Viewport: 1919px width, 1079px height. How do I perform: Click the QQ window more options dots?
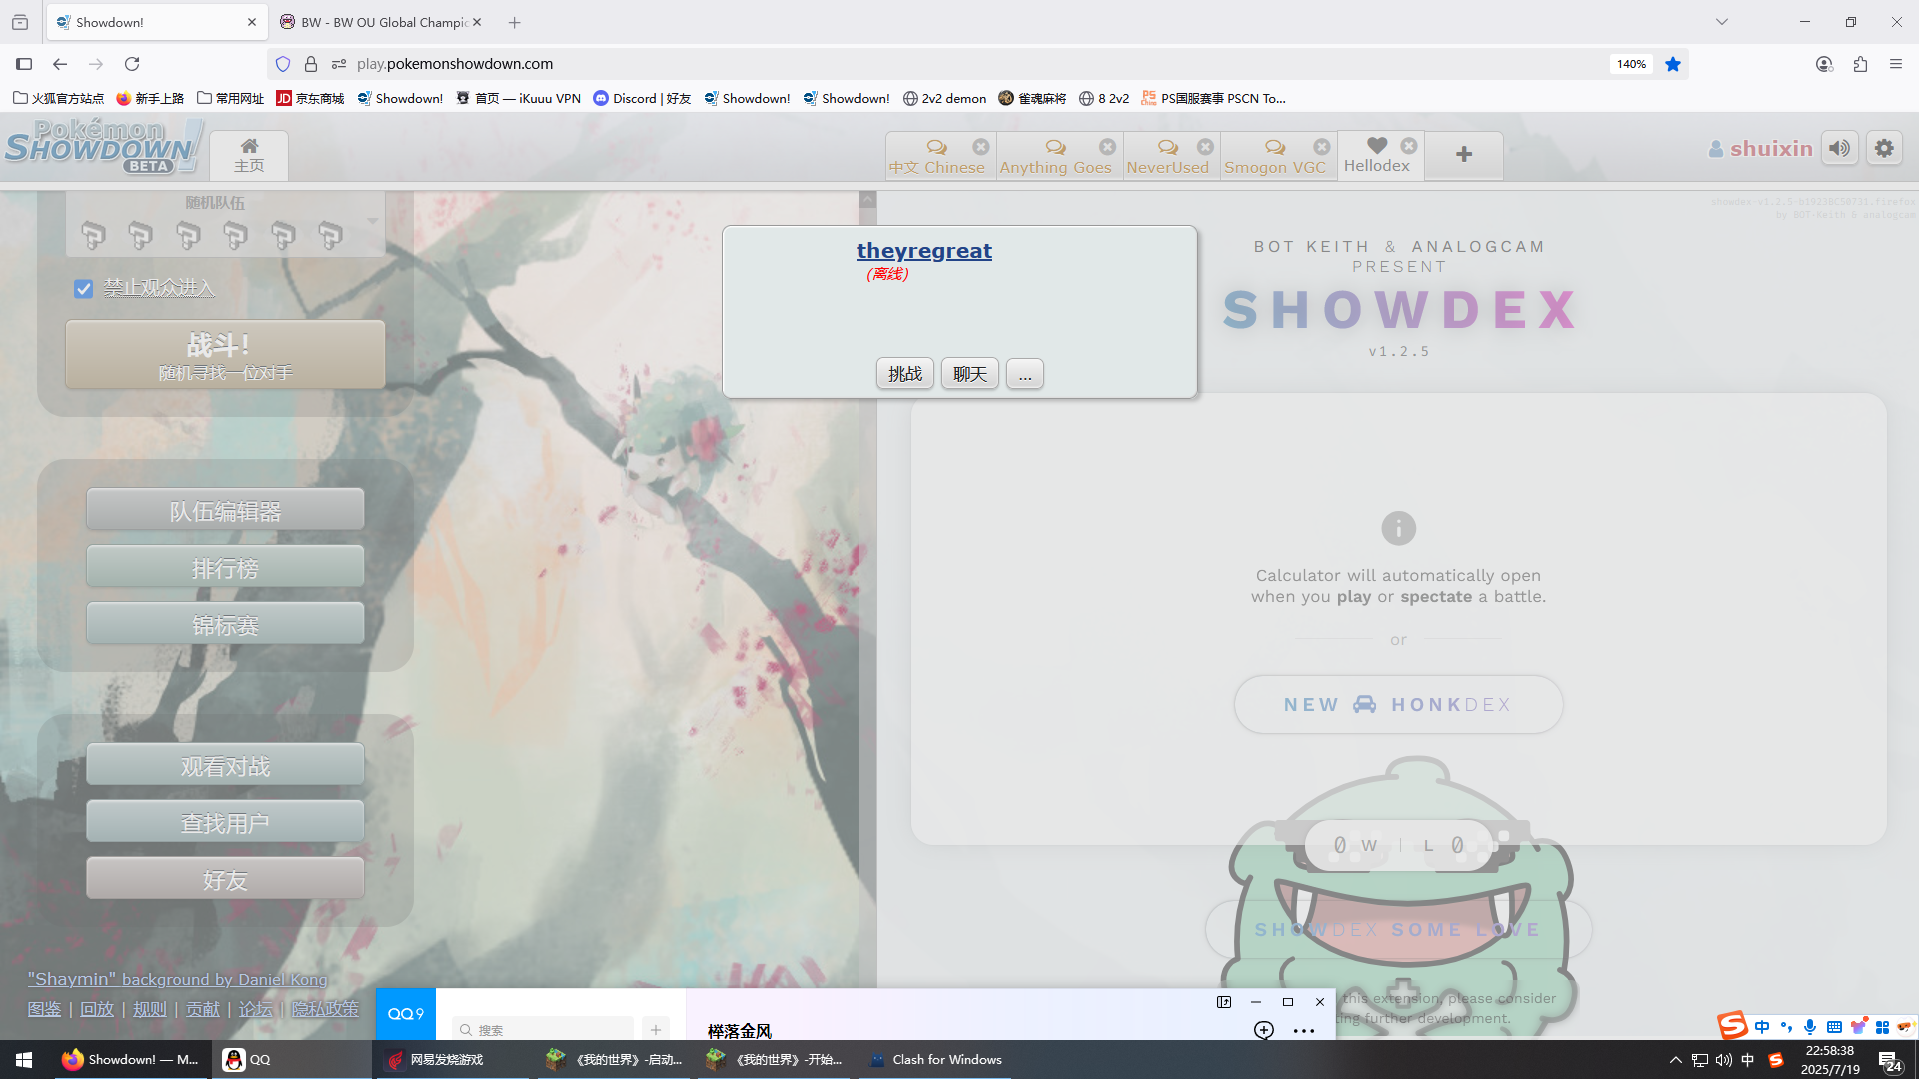coord(1304,1030)
